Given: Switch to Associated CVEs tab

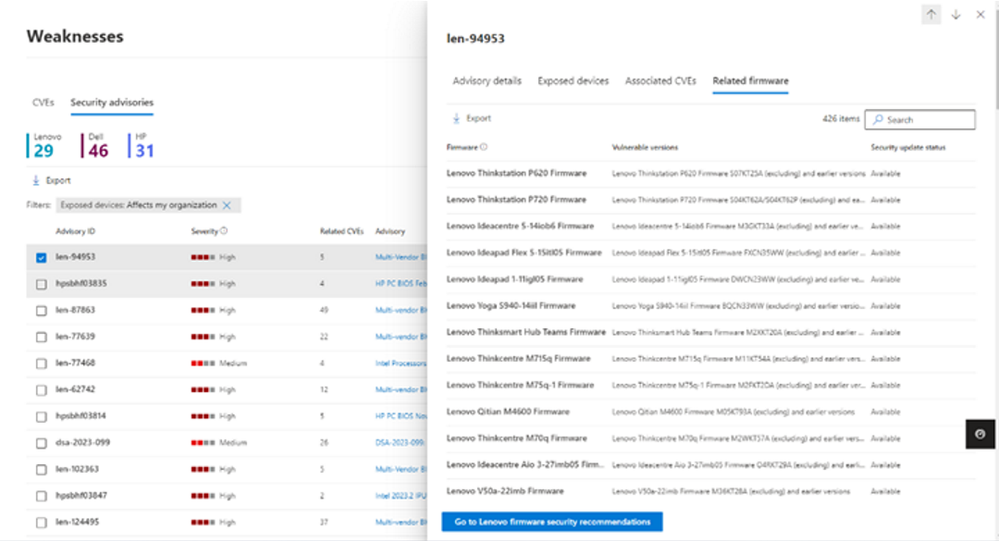Looking at the screenshot, I should pos(660,81).
